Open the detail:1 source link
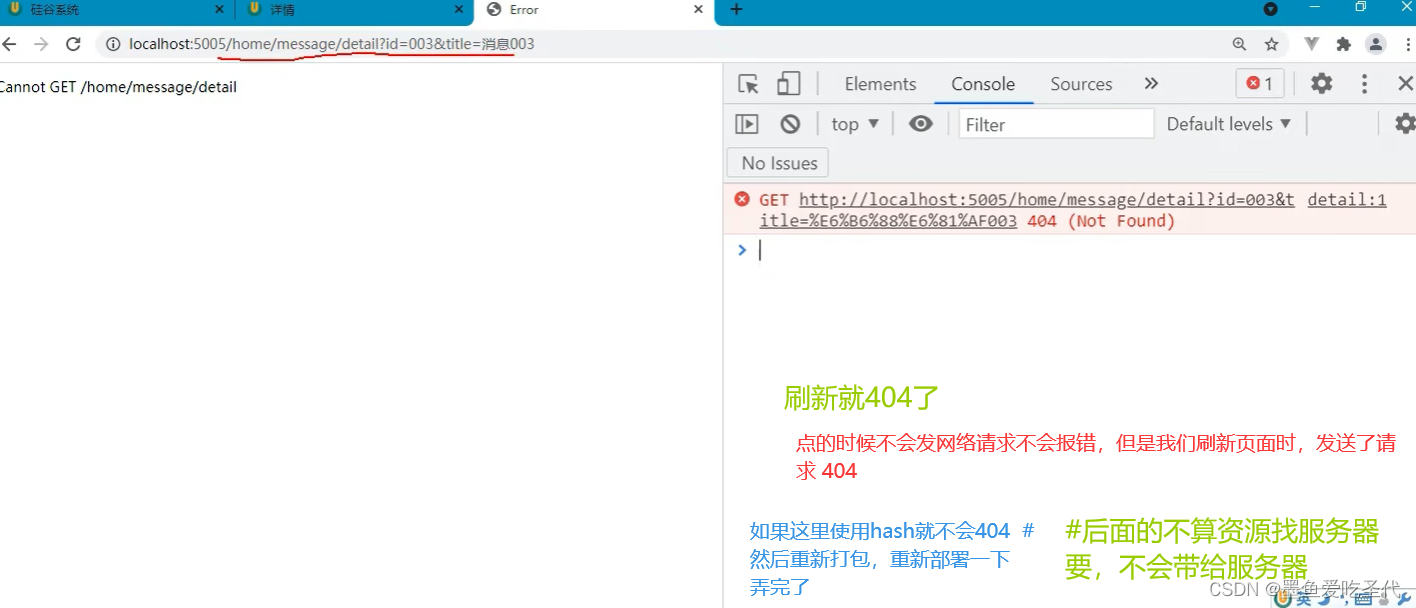This screenshot has height=608, width=1416. click(x=1347, y=200)
